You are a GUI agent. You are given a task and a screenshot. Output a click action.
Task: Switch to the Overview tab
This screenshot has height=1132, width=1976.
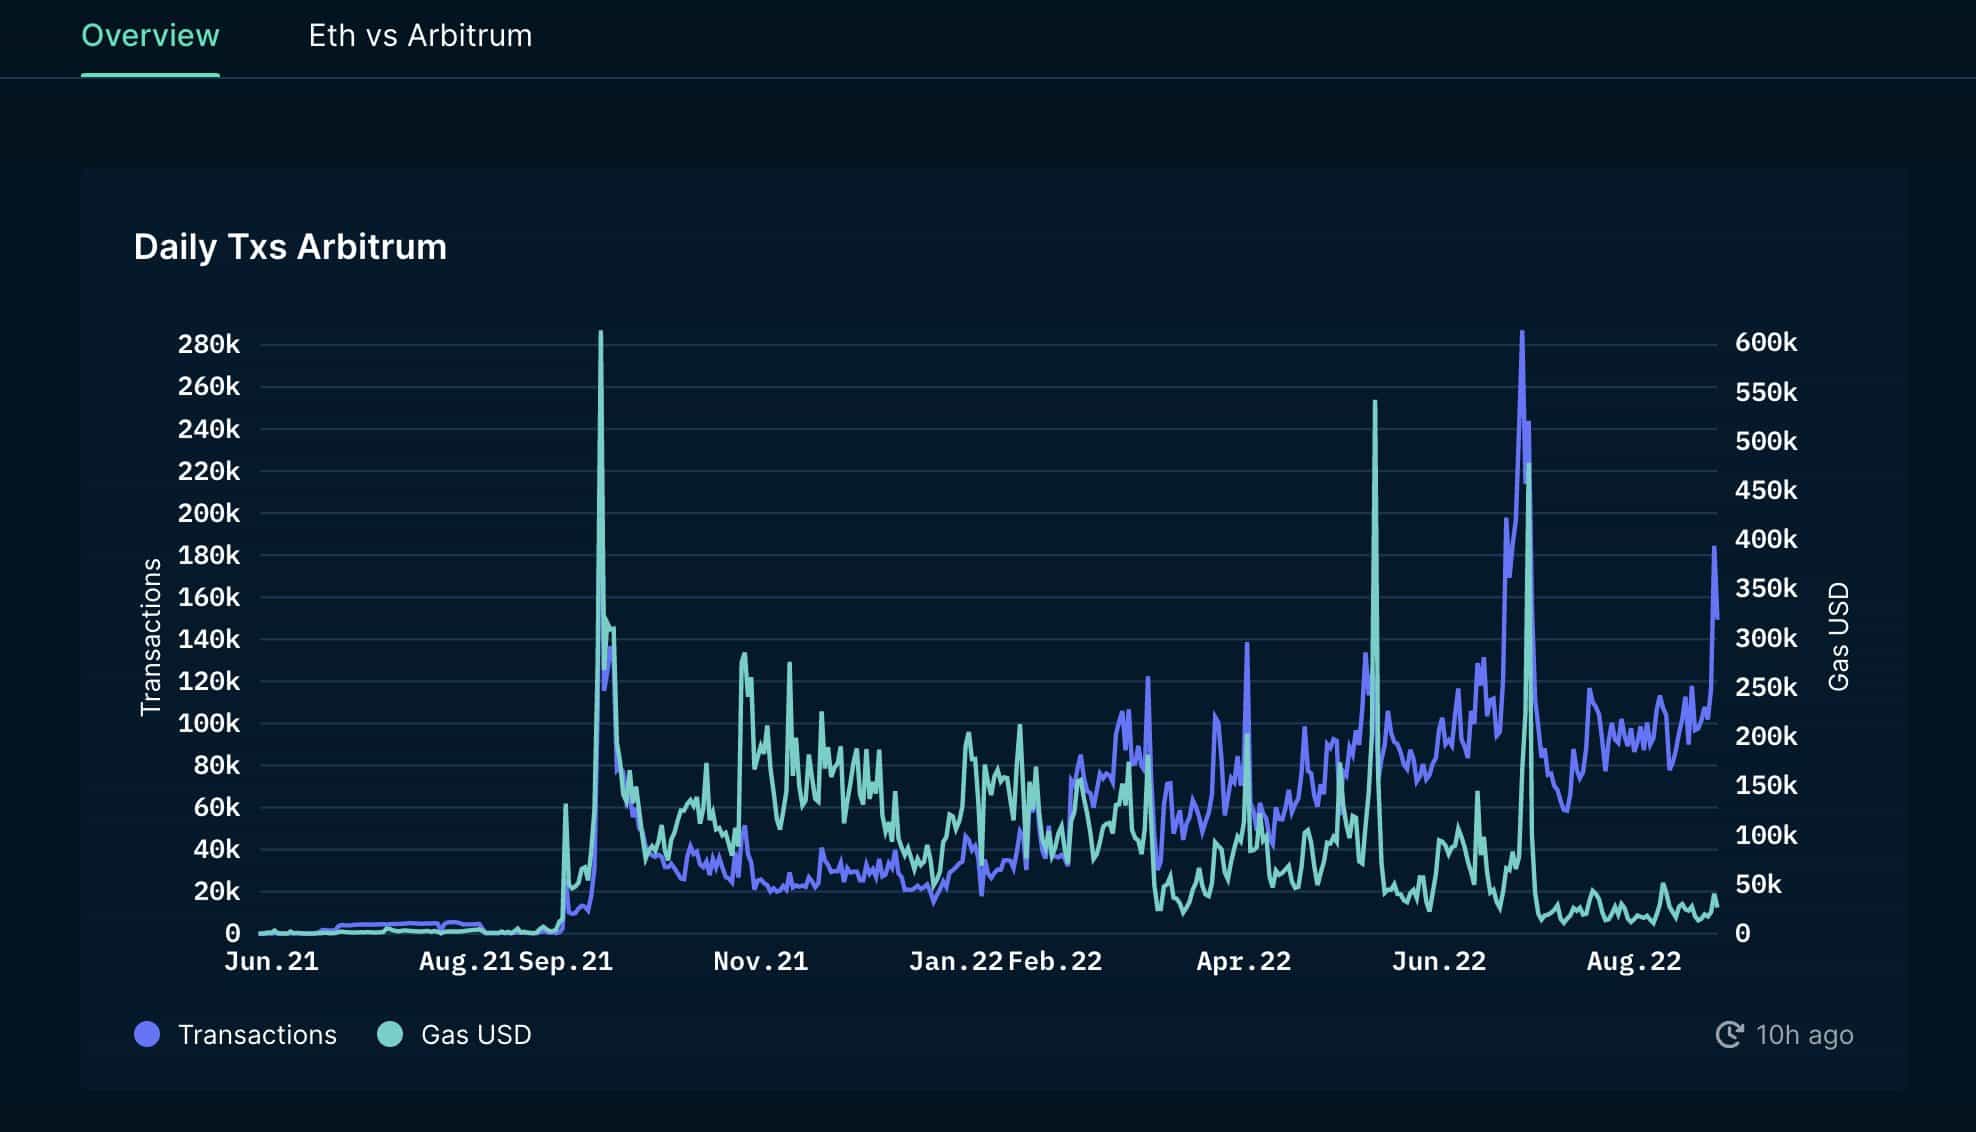click(x=150, y=36)
